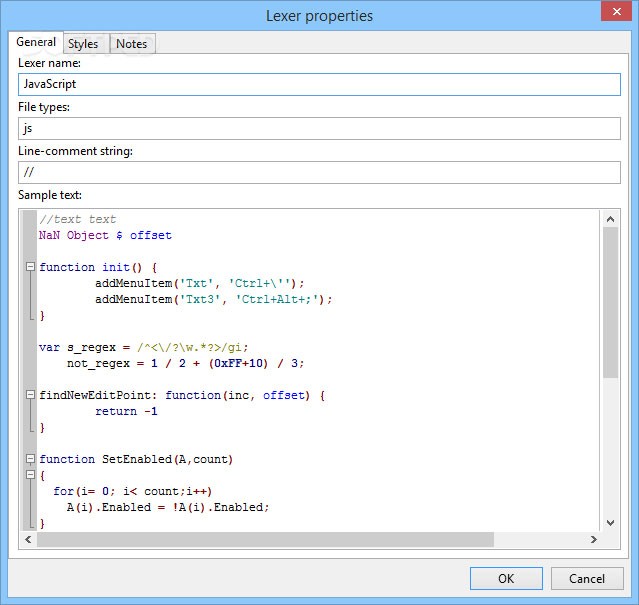Click the vertical scrollbar up arrow

pos(610,217)
